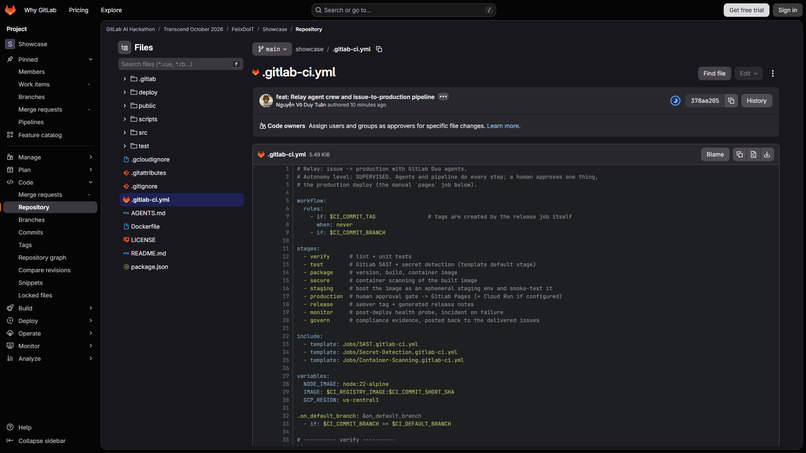Open raw file view icon

[753, 154]
